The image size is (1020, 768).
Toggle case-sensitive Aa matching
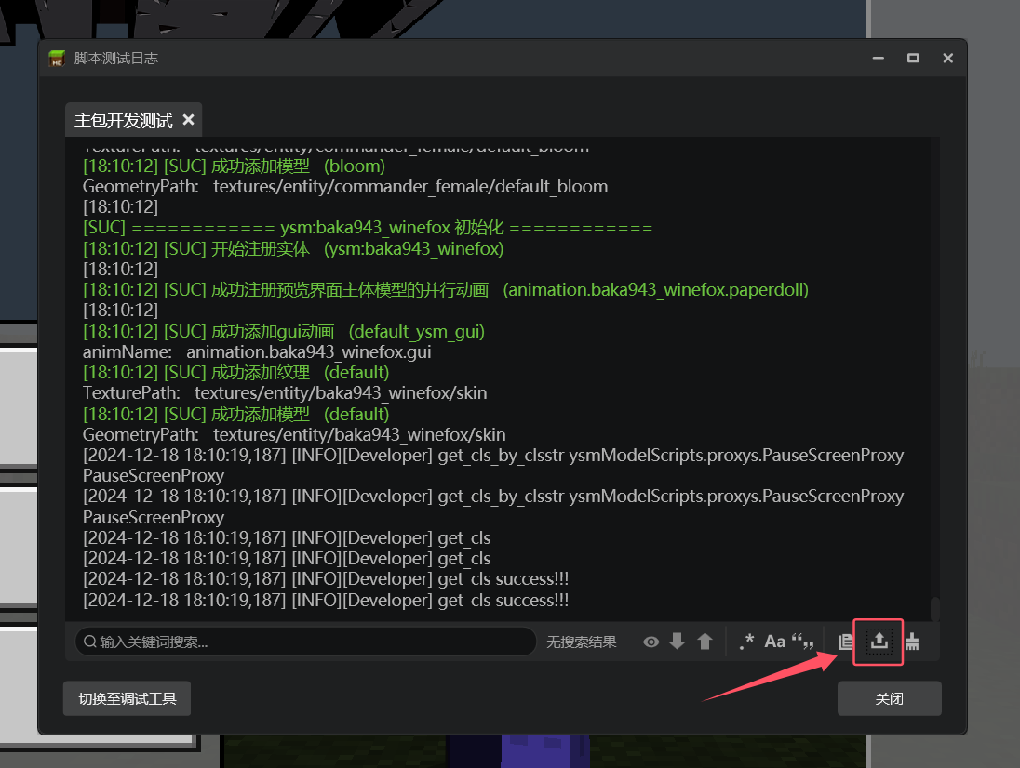click(x=775, y=642)
